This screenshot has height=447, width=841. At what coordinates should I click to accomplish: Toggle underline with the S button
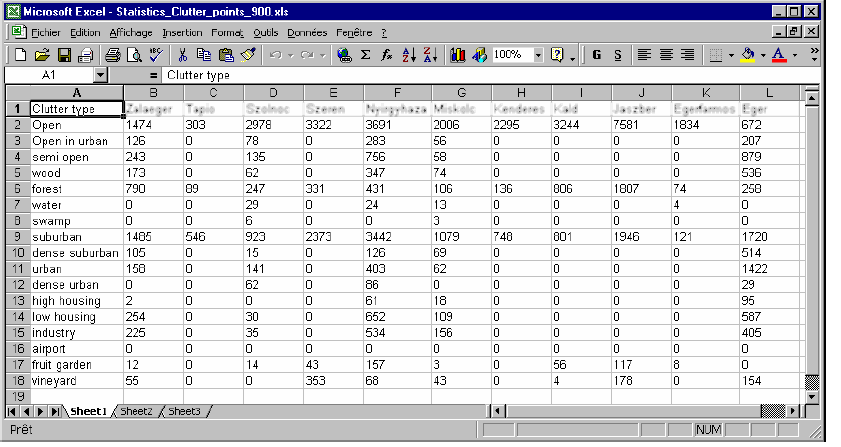pyautogui.click(x=618, y=54)
